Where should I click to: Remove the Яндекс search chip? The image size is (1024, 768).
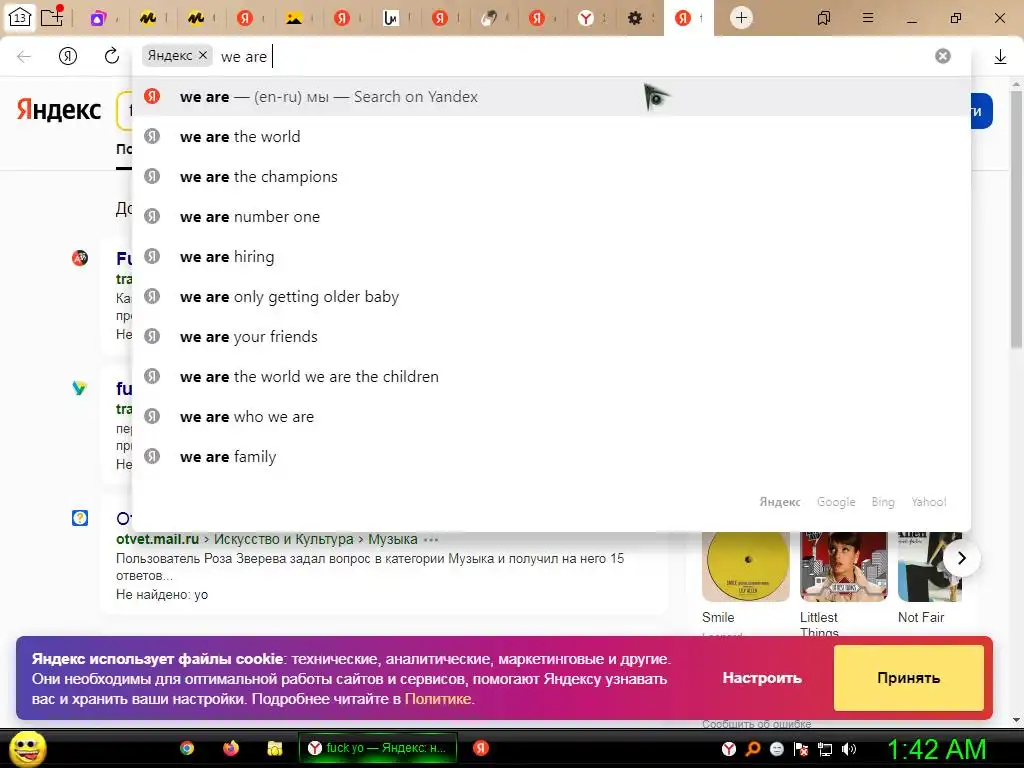click(x=202, y=56)
